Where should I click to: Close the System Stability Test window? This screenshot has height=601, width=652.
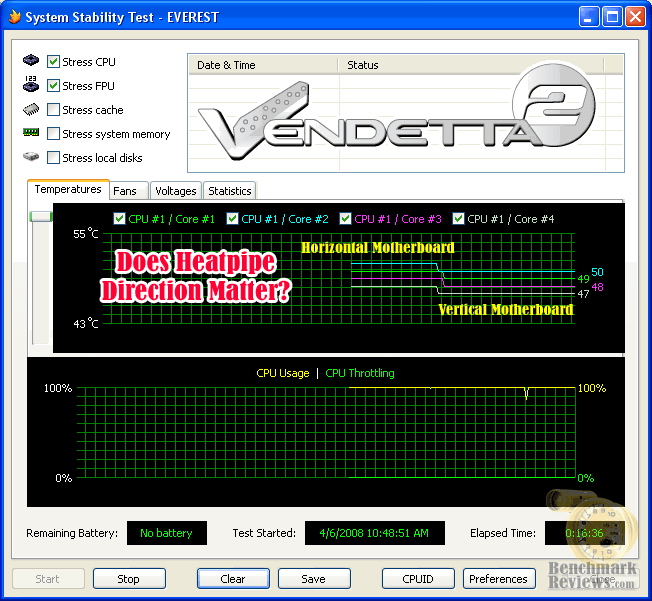635,17
